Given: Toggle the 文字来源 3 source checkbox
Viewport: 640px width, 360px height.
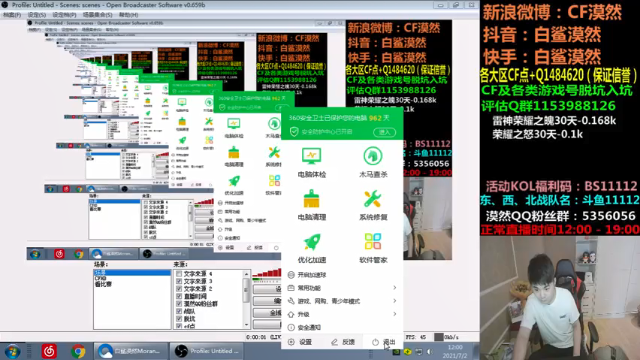Looking at the screenshot, I should pyautogui.click(x=179, y=281).
